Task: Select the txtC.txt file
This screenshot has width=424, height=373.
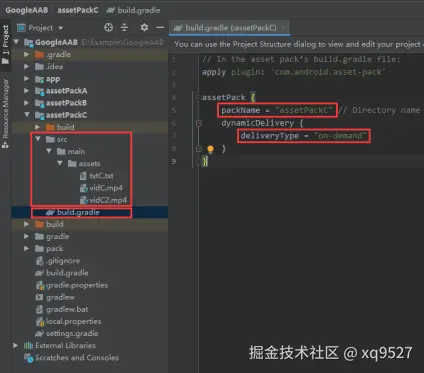Action: [97, 176]
